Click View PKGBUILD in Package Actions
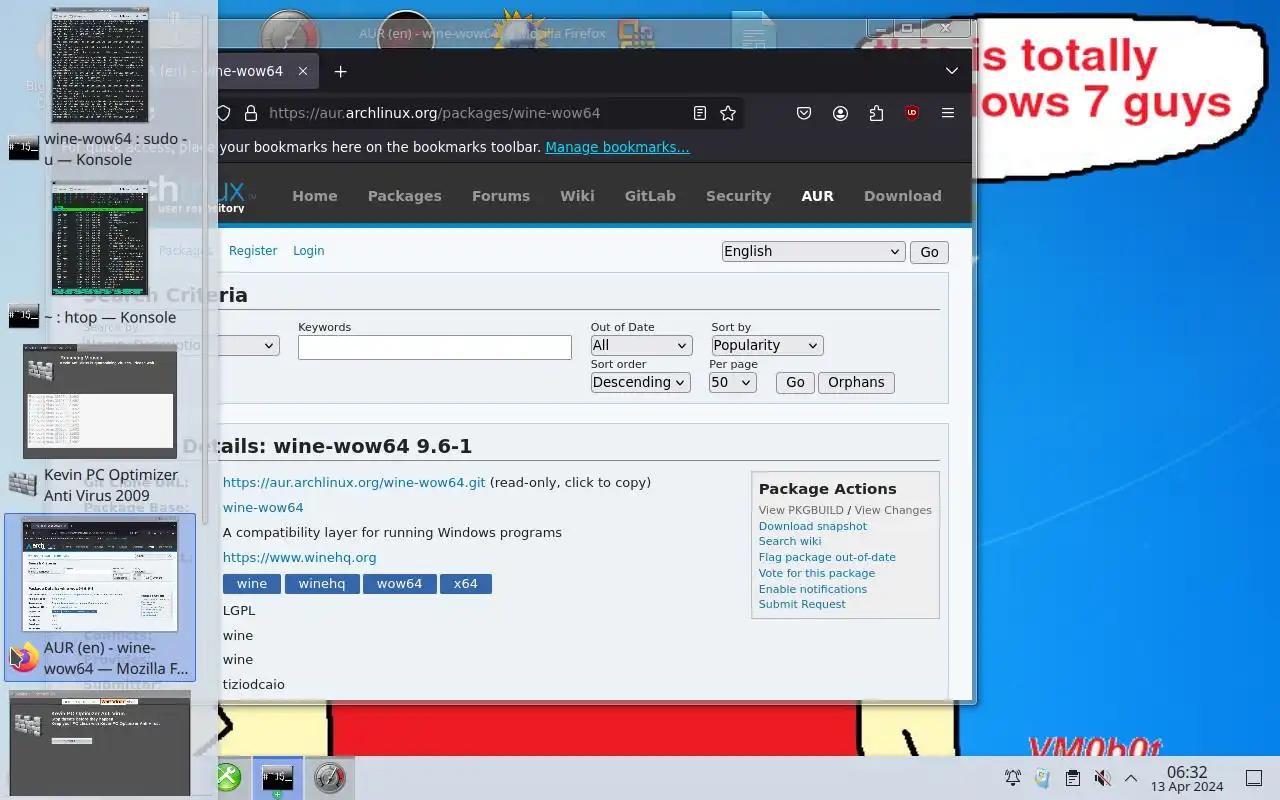 tap(801, 510)
